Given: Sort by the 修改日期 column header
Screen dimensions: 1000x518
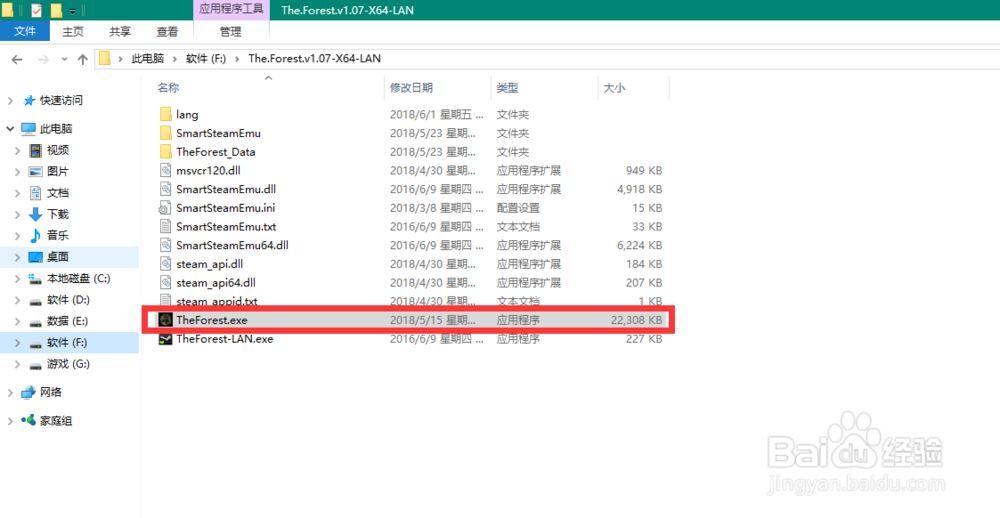Looking at the screenshot, I should pyautogui.click(x=438, y=88).
